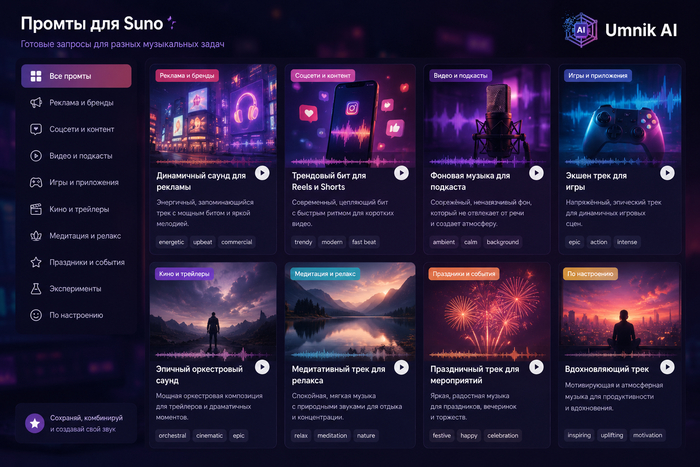Play Вдохновляющий трек
Image resolution: width=700 pixels, height=467 pixels.
tap(667, 367)
